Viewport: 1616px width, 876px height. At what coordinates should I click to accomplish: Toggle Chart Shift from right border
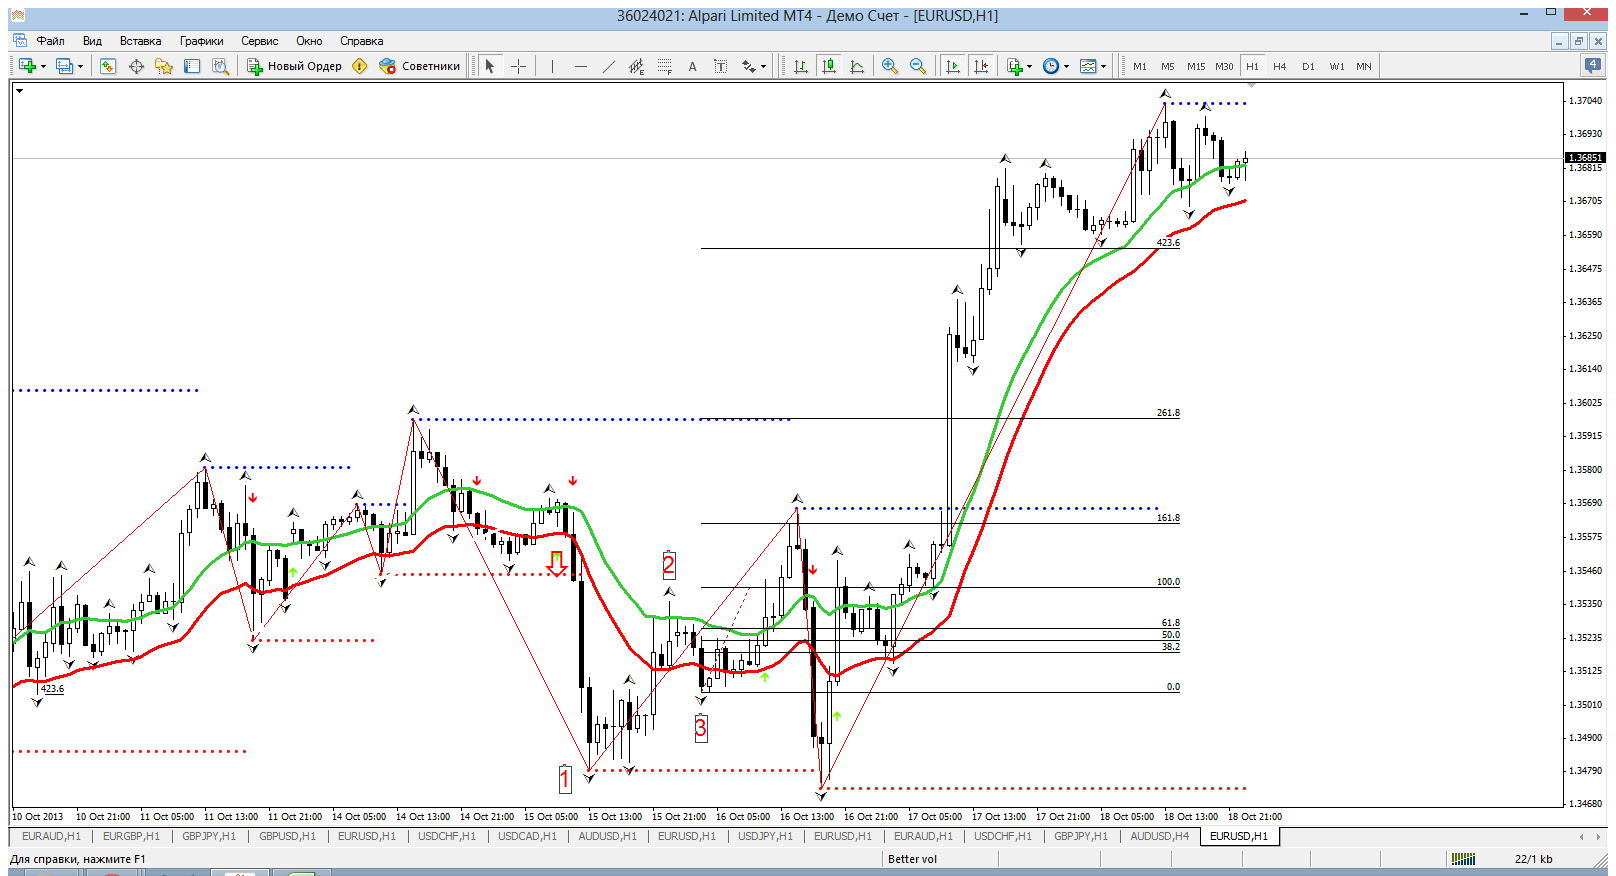coord(981,66)
